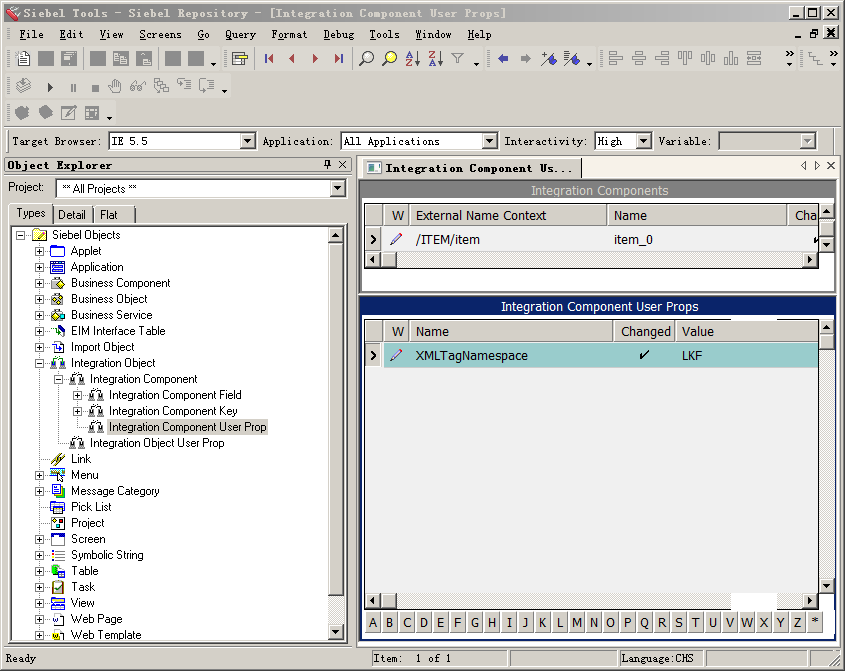Click the Object List Editor toolbar icon
The height and width of the screenshot is (671, 845).
coord(239,58)
